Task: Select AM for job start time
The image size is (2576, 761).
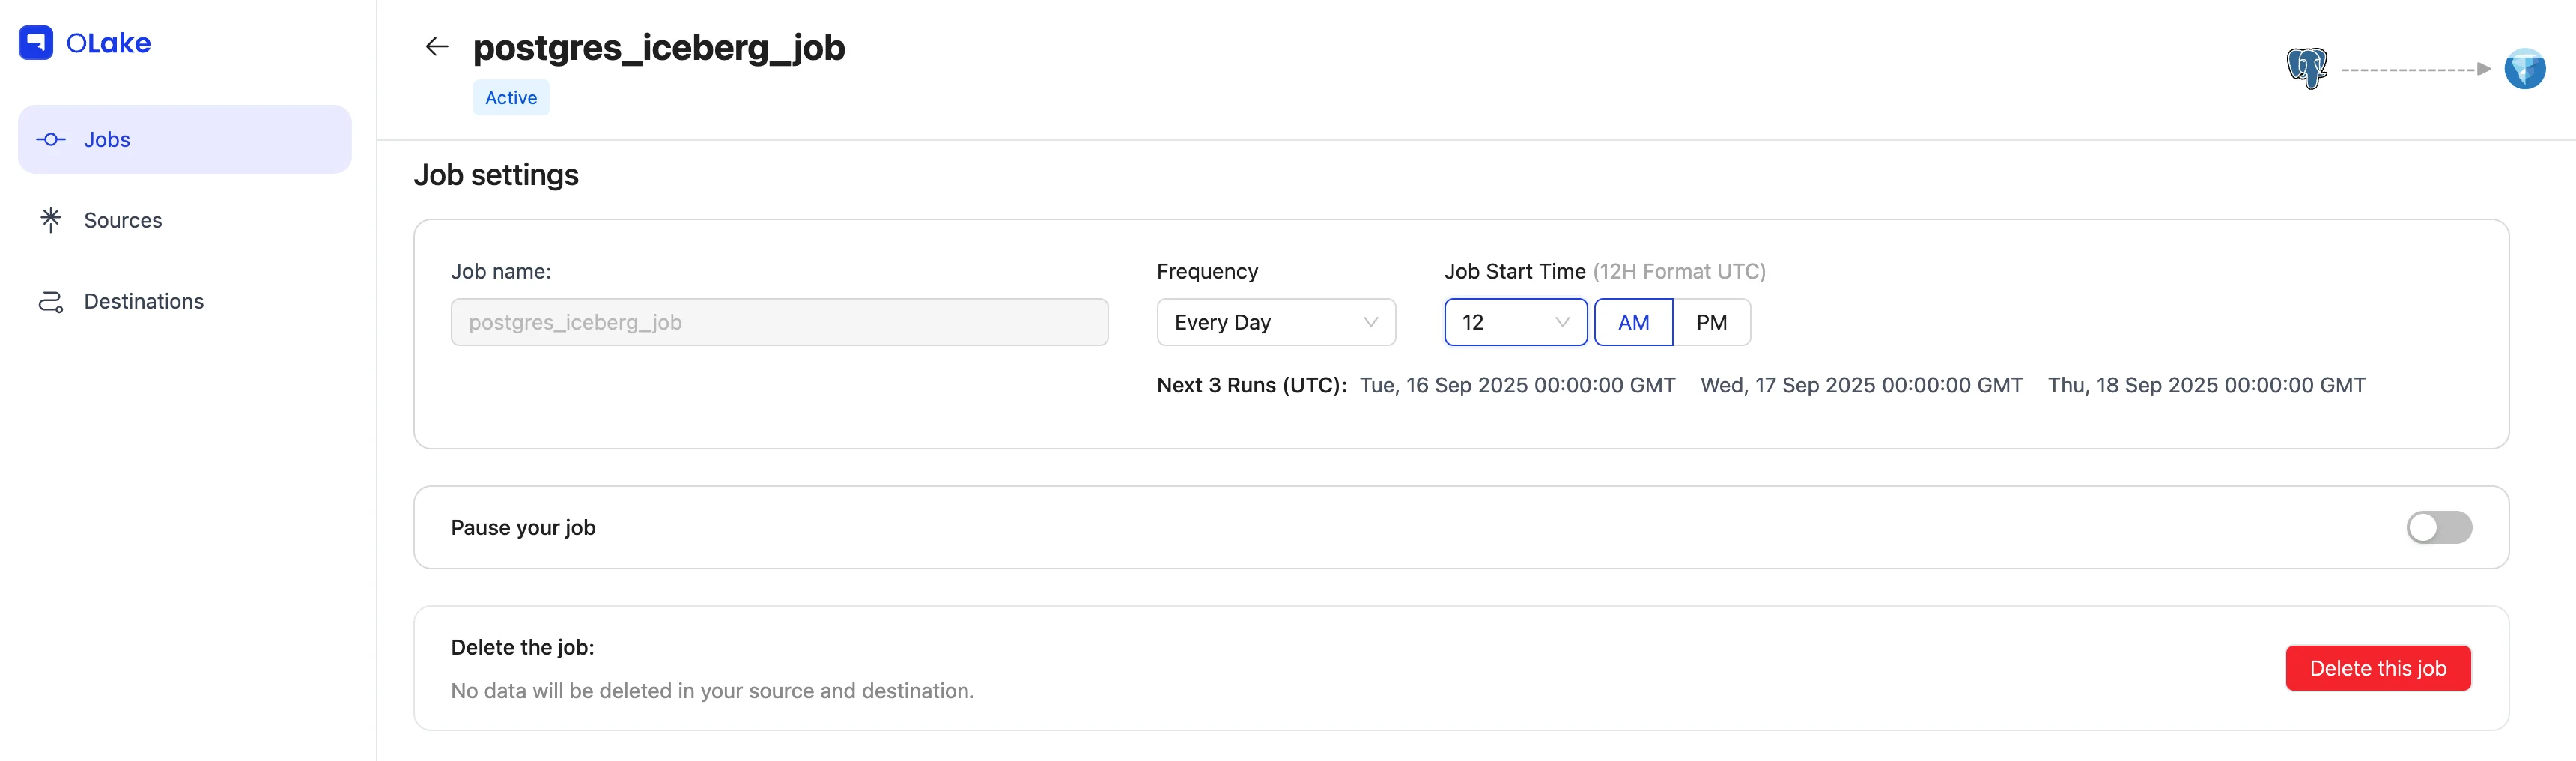Action: (1632, 322)
